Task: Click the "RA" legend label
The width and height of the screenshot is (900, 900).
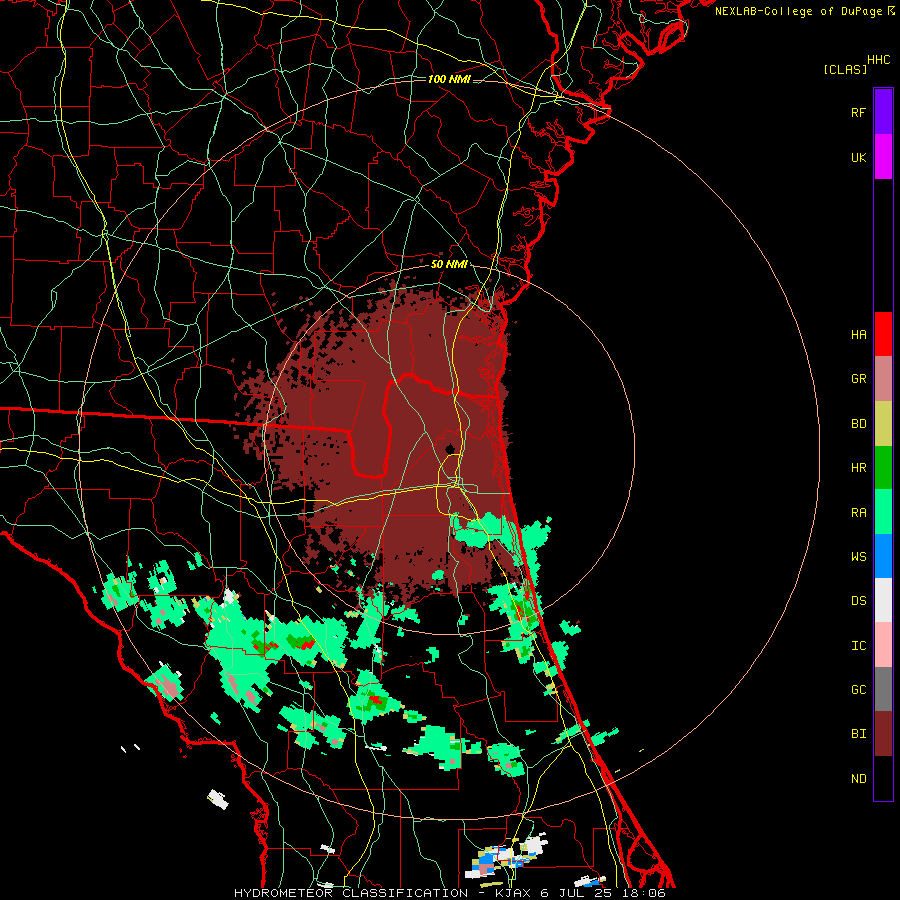Action: pos(858,512)
